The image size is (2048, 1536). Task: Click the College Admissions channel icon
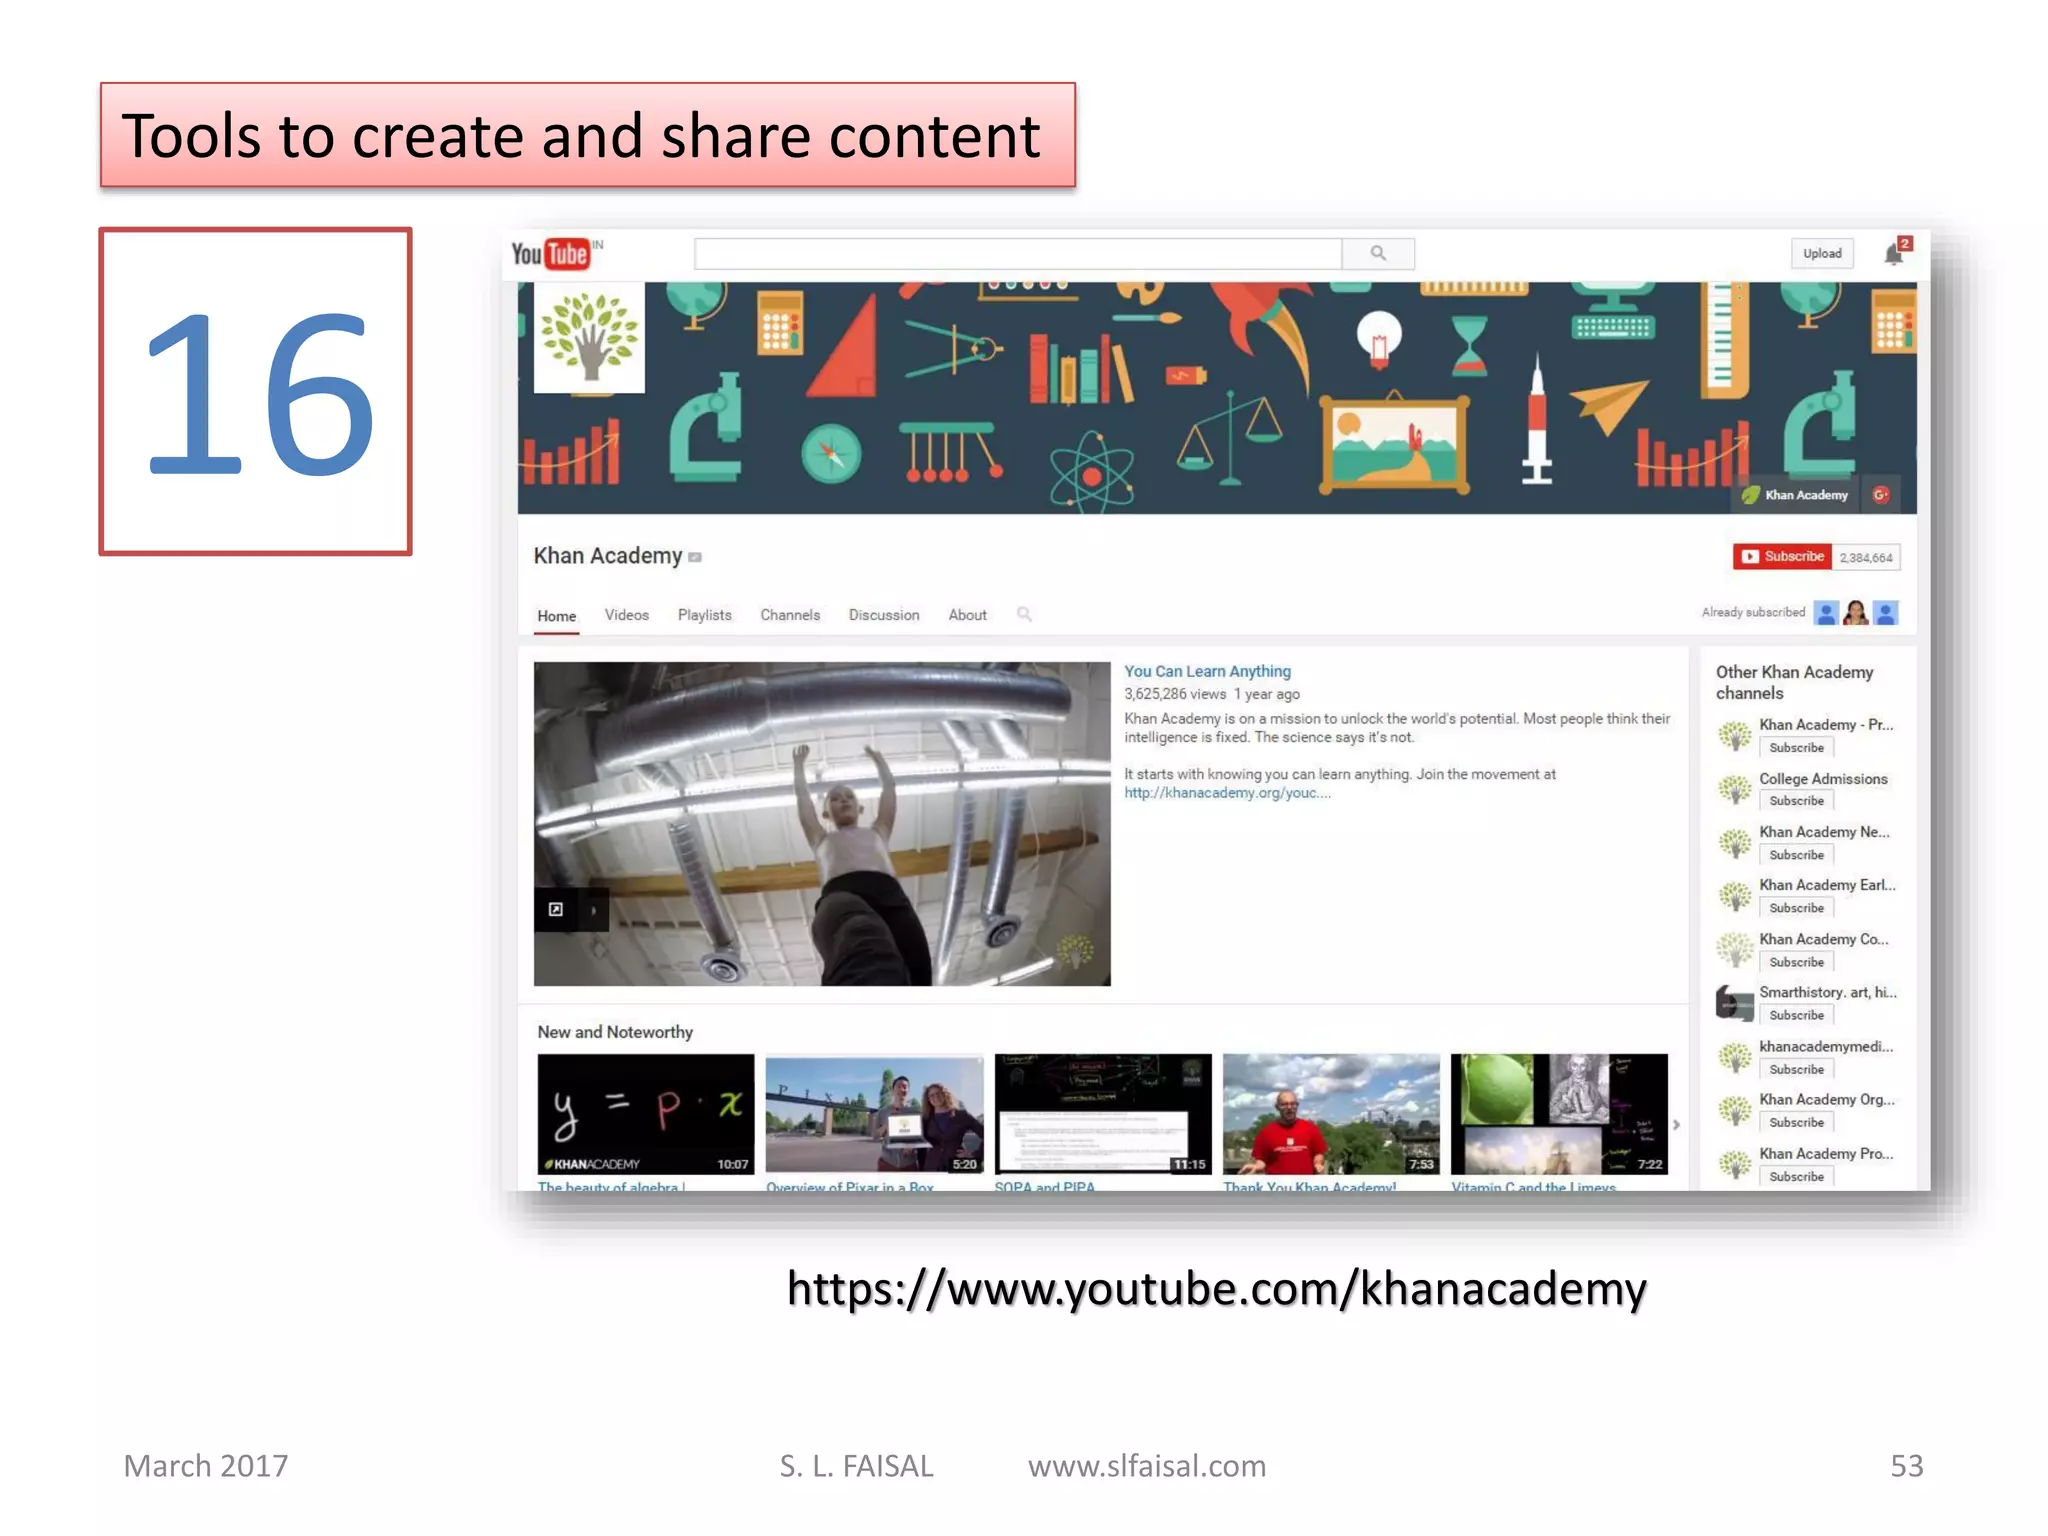(x=1734, y=789)
